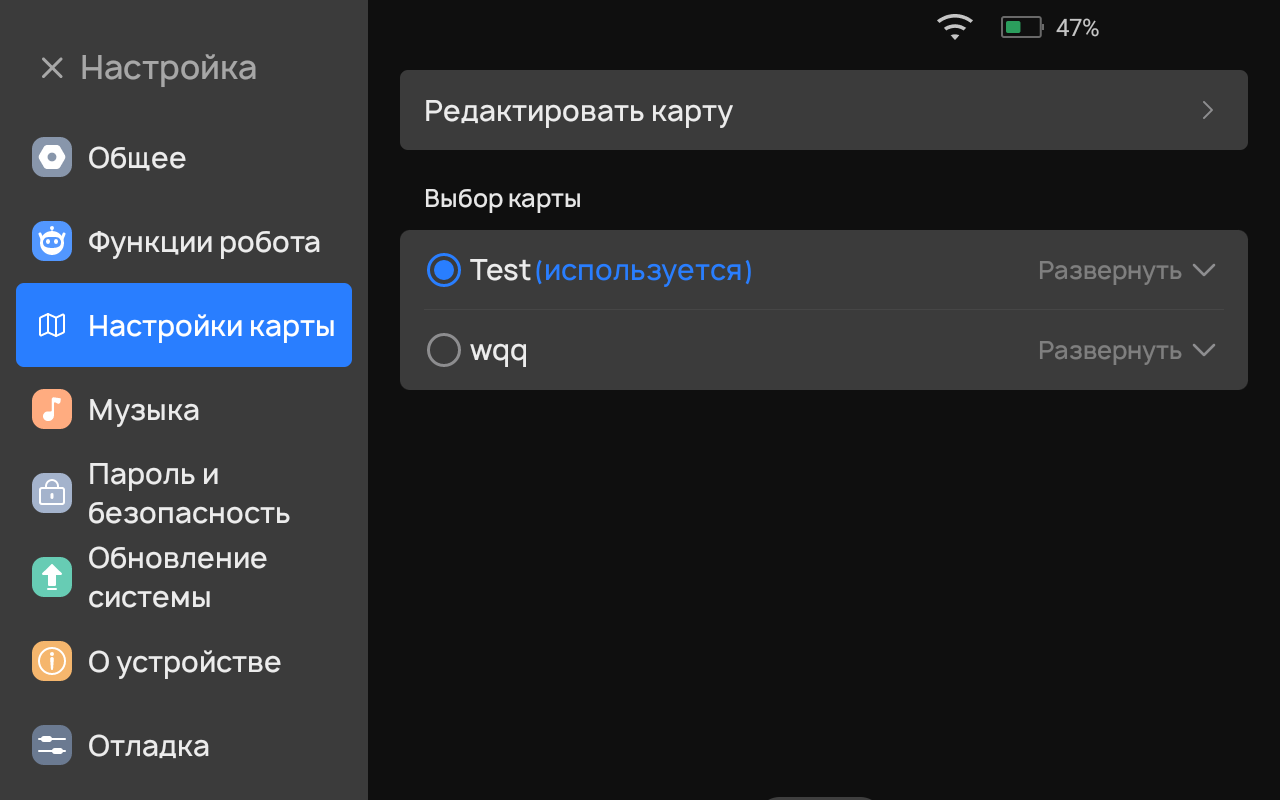Open the Музыка settings section
This screenshot has width=1280, height=800.
[144, 410]
